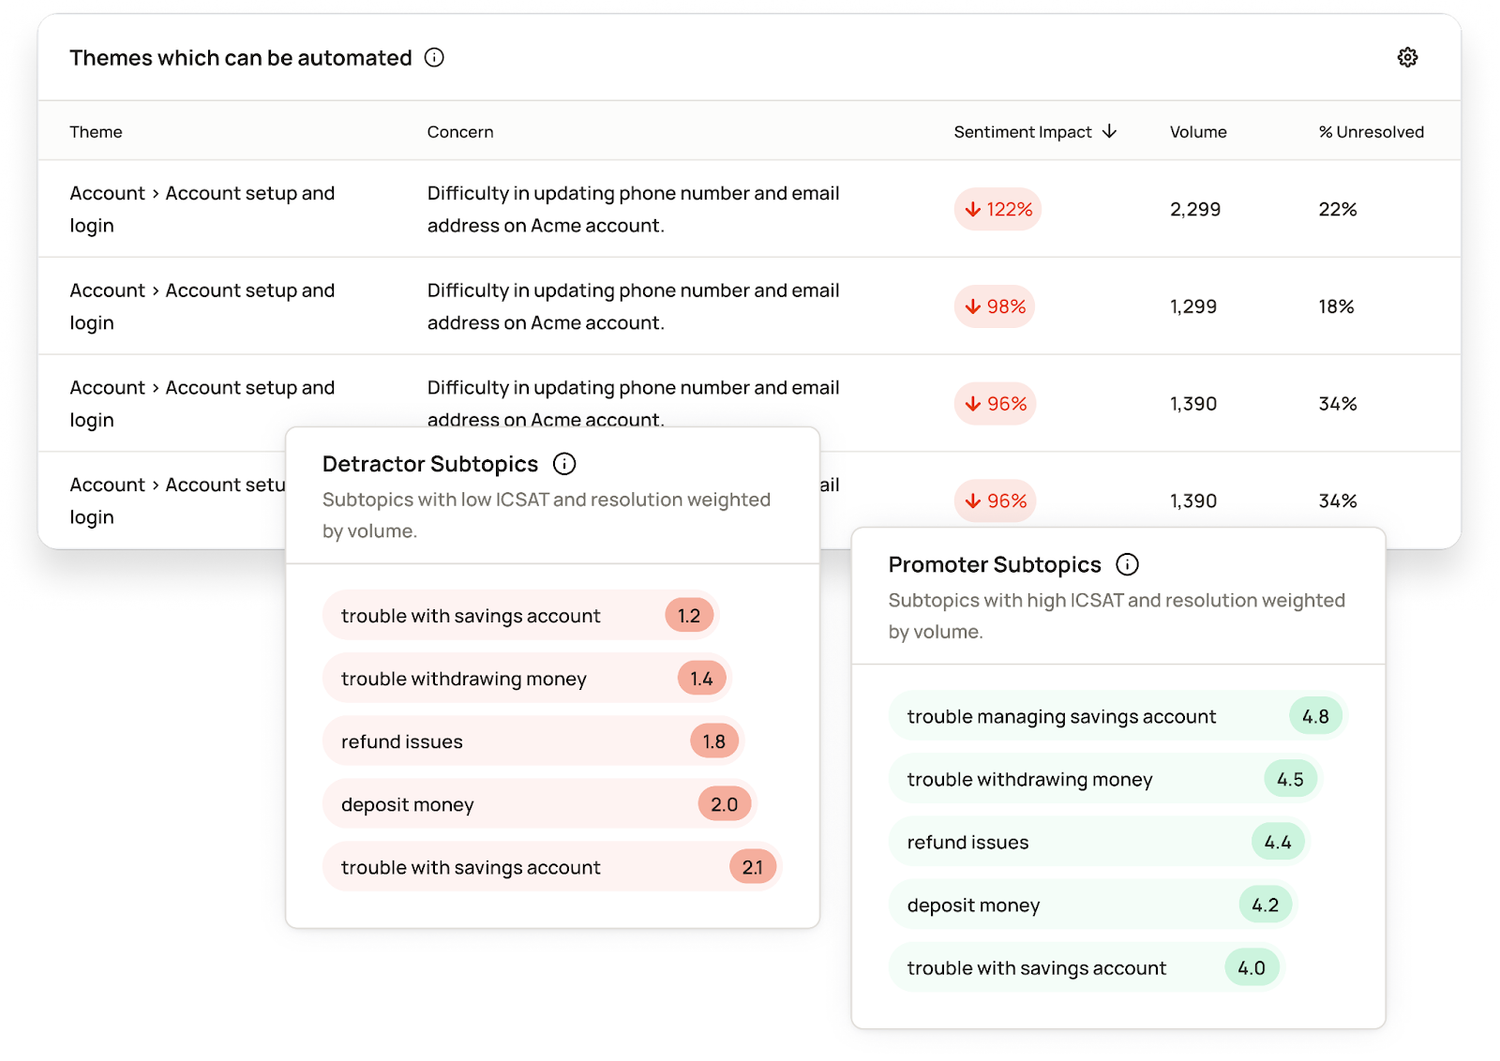Click the Volume column header
This screenshot has height=1061, width=1500.
click(x=1197, y=132)
